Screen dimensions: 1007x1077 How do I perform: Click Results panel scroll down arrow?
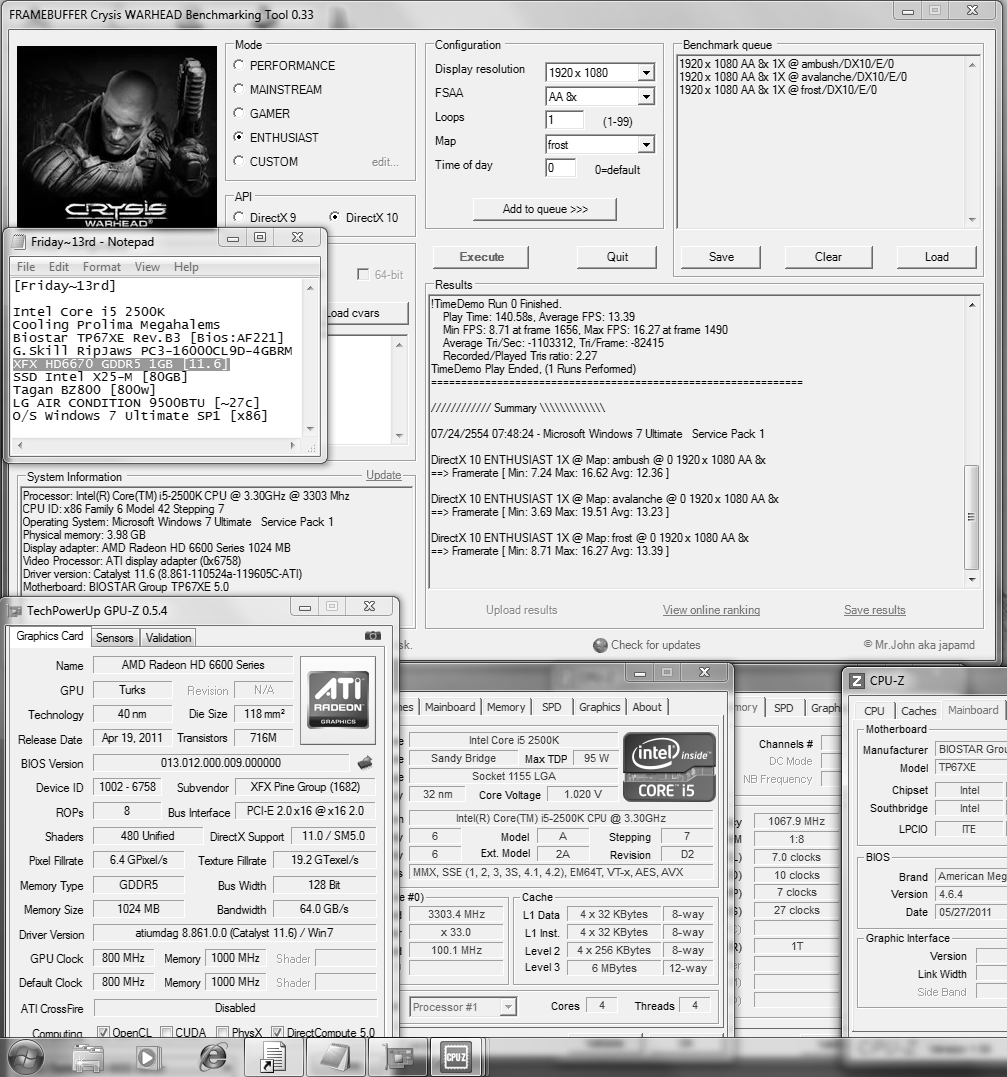(x=972, y=579)
